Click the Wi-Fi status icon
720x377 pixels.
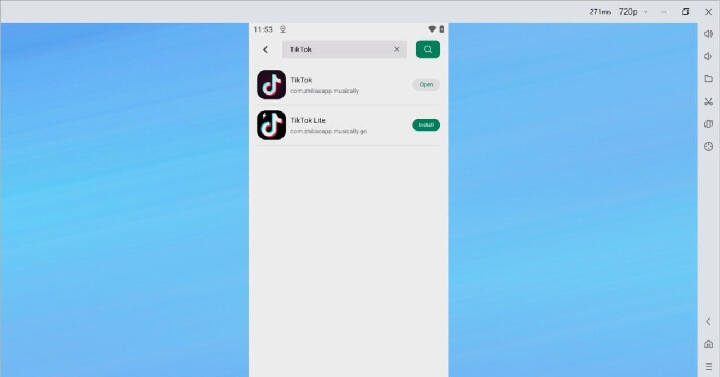tap(432, 29)
